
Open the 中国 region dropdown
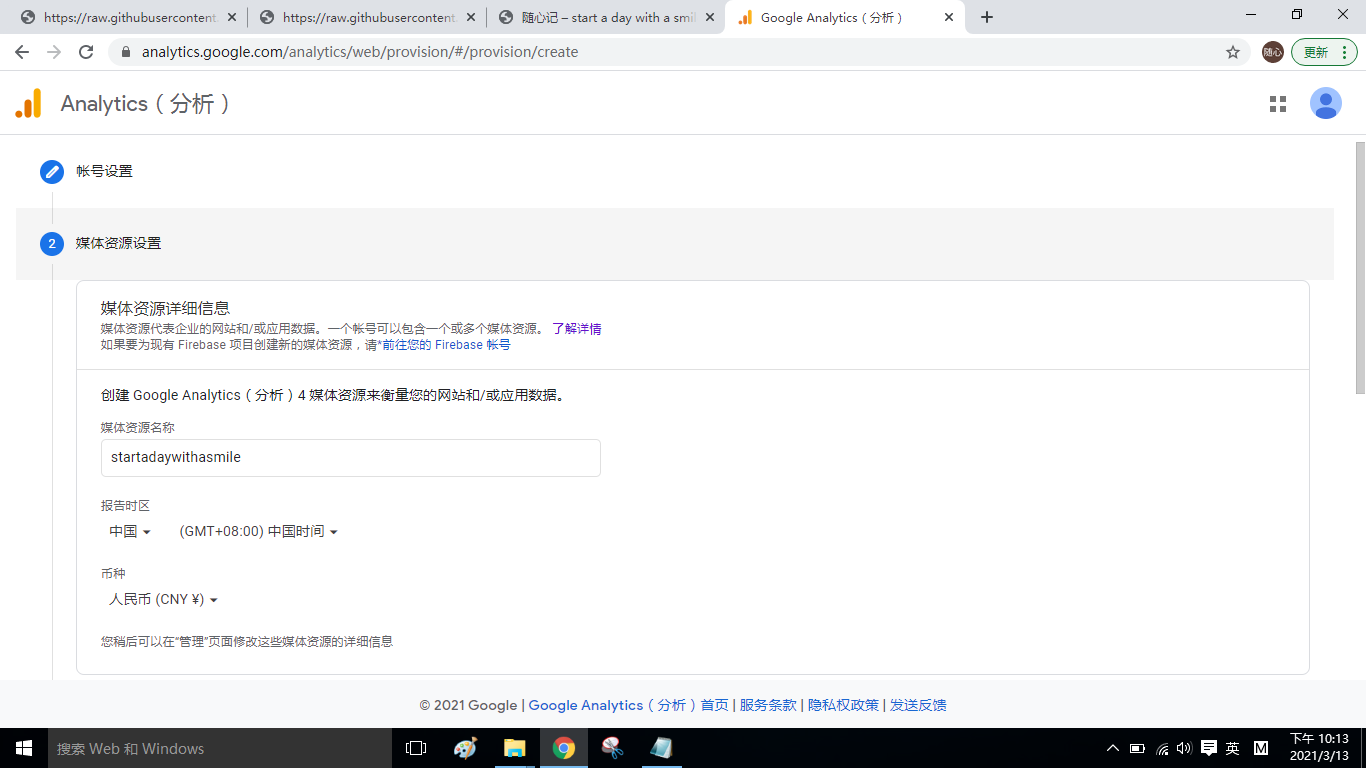point(128,531)
